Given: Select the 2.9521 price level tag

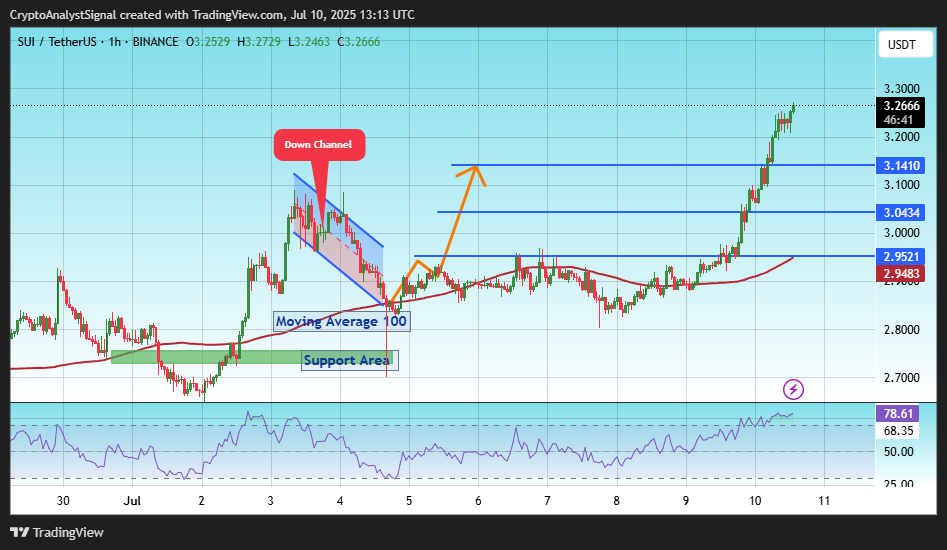Looking at the screenshot, I should tap(900, 257).
